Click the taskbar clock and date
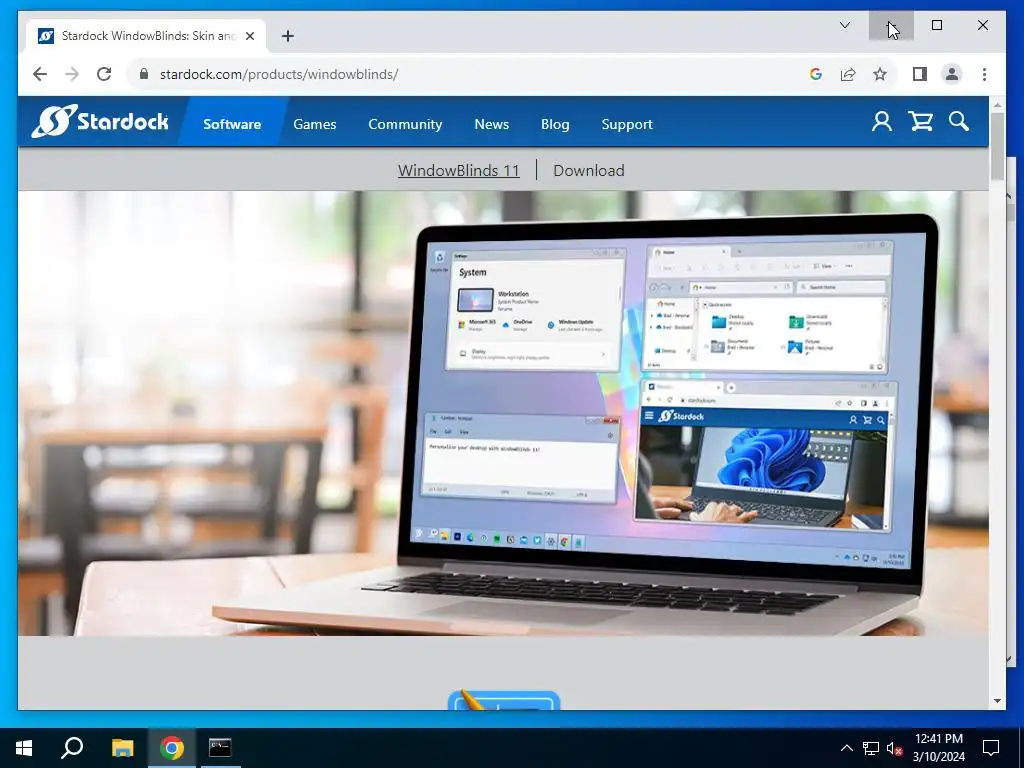This screenshot has height=768, width=1024. pyautogui.click(x=939, y=748)
